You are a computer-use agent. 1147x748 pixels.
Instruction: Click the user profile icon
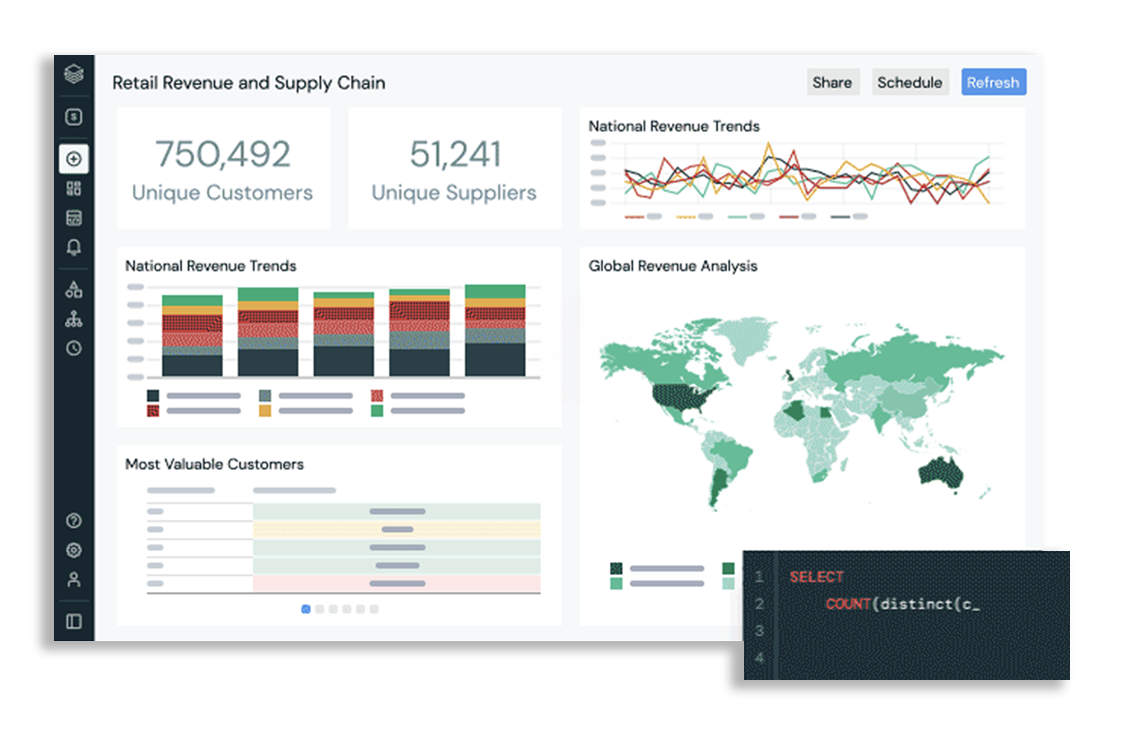pos(74,580)
